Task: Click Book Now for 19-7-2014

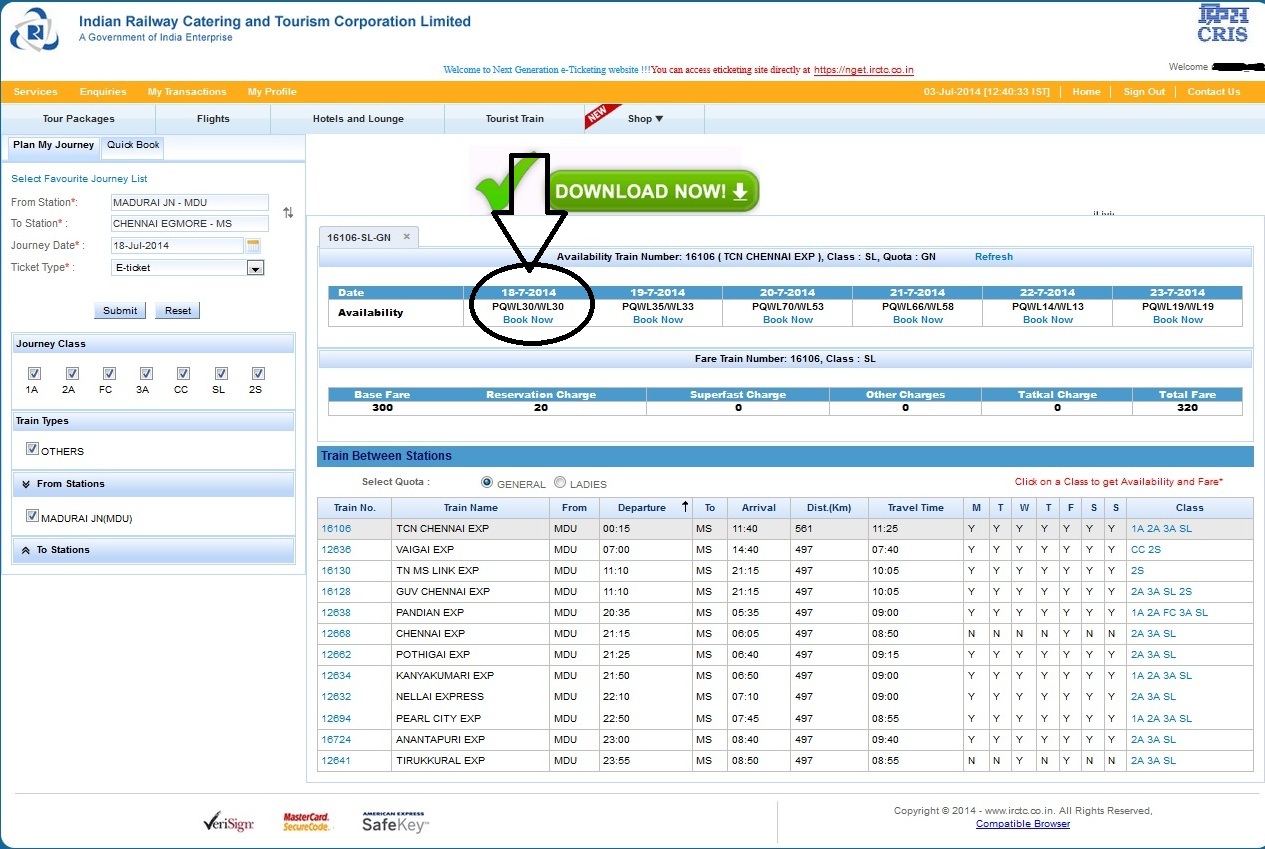Action: [658, 320]
